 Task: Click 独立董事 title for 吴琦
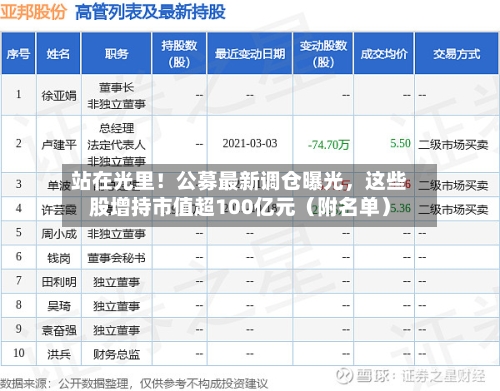point(116,306)
